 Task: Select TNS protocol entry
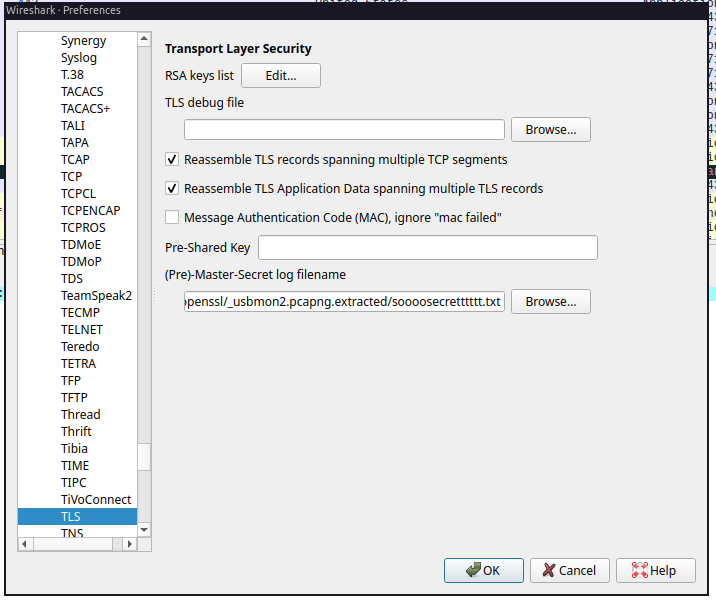click(x=72, y=533)
